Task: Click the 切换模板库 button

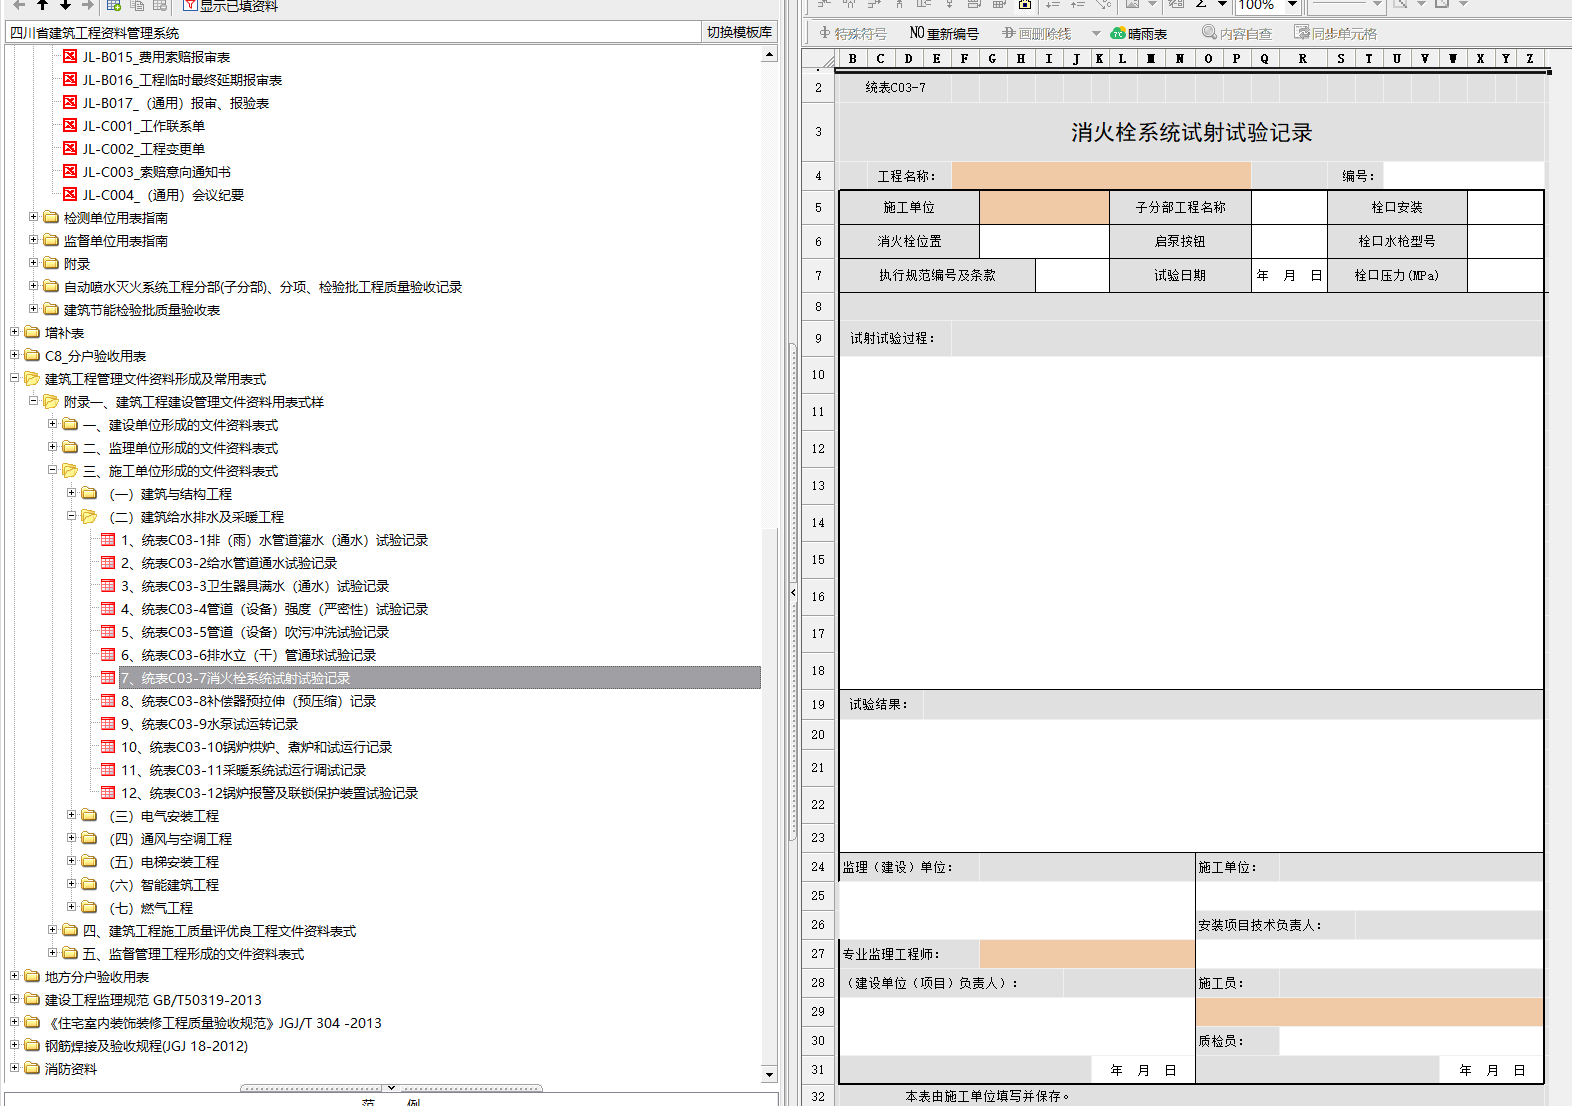Action: coord(739,33)
